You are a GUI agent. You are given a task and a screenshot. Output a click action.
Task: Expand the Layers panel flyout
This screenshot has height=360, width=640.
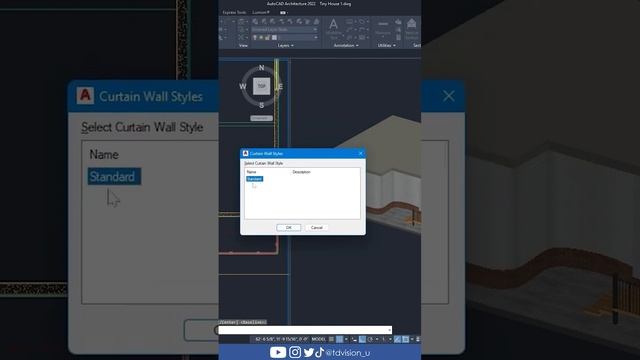285,45
